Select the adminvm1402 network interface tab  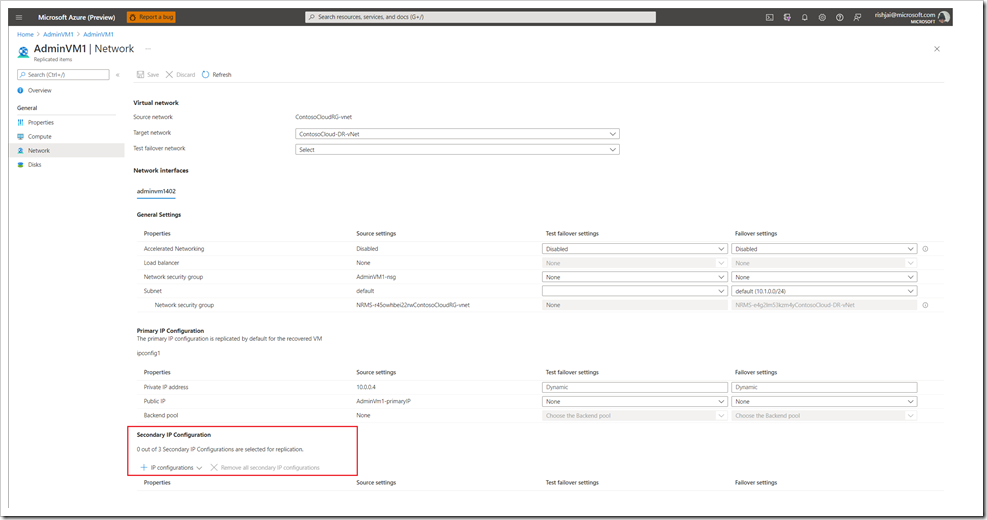[x=156, y=191]
